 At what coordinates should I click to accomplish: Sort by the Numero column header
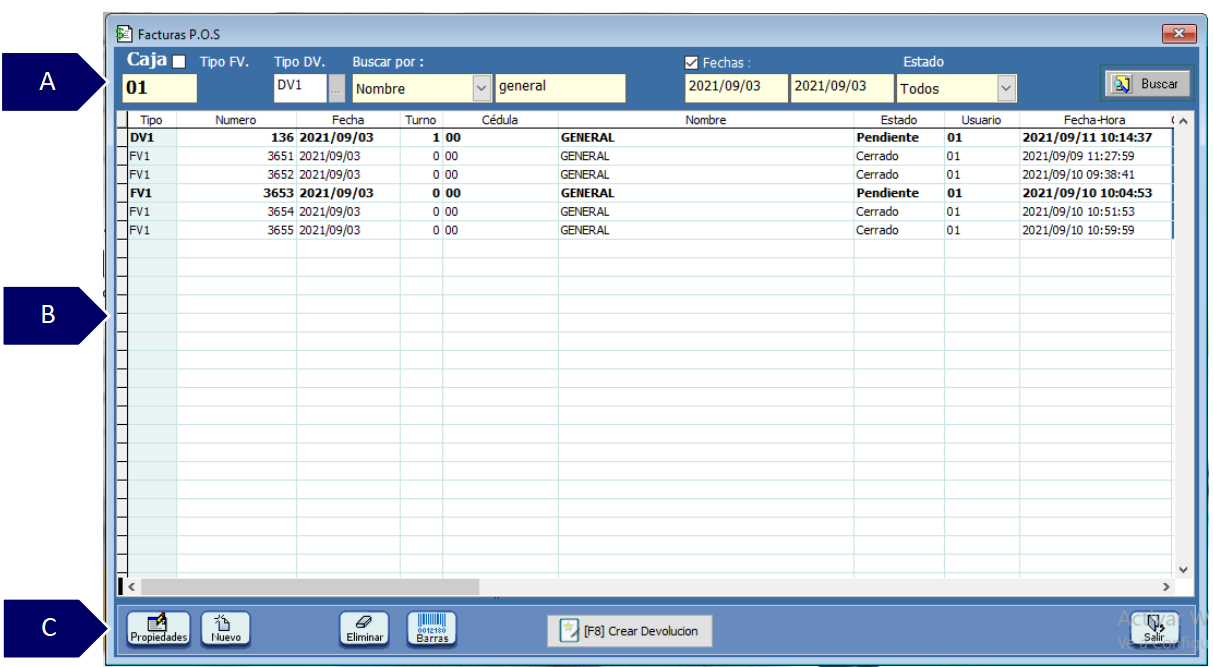pyautogui.click(x=236, y=120)
